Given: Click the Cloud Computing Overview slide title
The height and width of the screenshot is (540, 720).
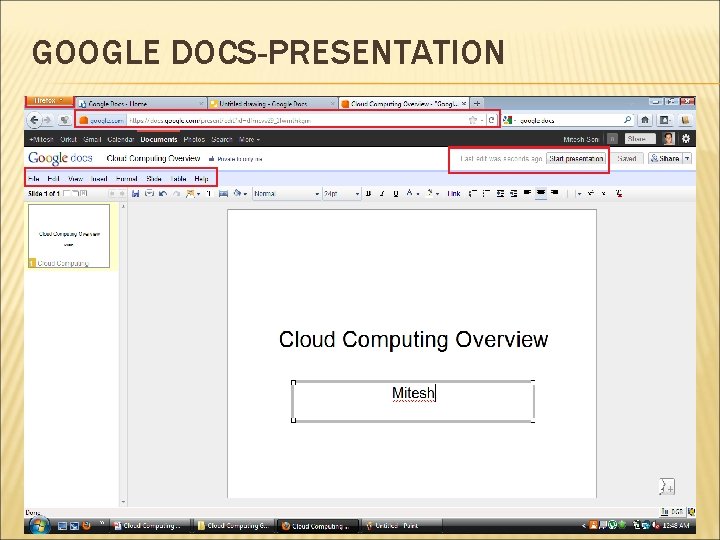Looking at the screenshot, I should pyautogui.click(x=413, y=340).
